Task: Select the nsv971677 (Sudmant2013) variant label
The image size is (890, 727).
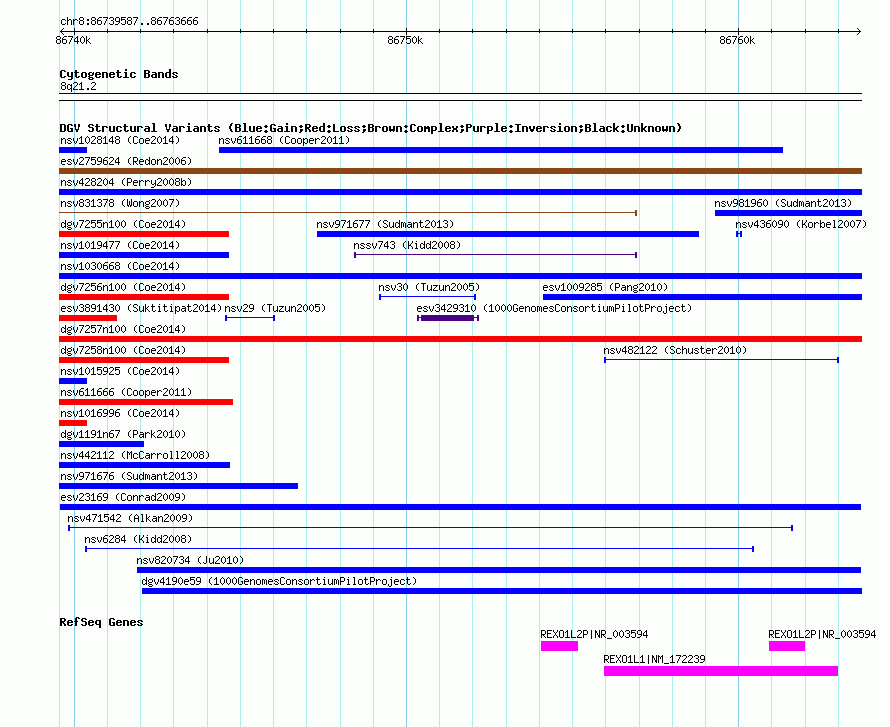Action: (385, 224)
